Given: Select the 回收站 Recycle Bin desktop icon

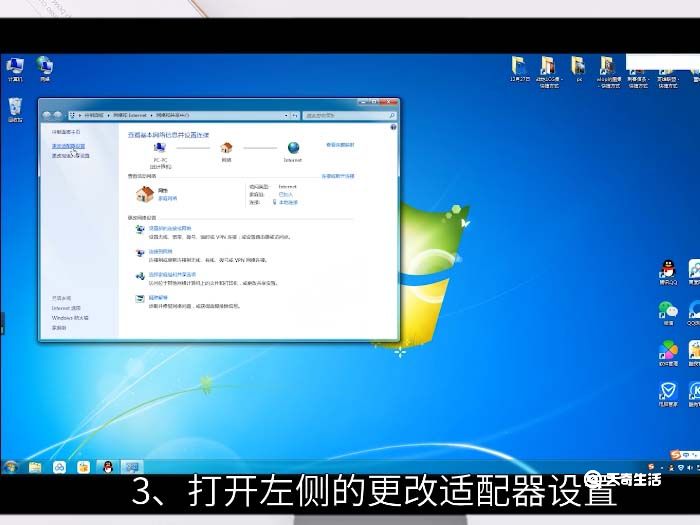Looking at the screenshot, I should click(15, 110).
